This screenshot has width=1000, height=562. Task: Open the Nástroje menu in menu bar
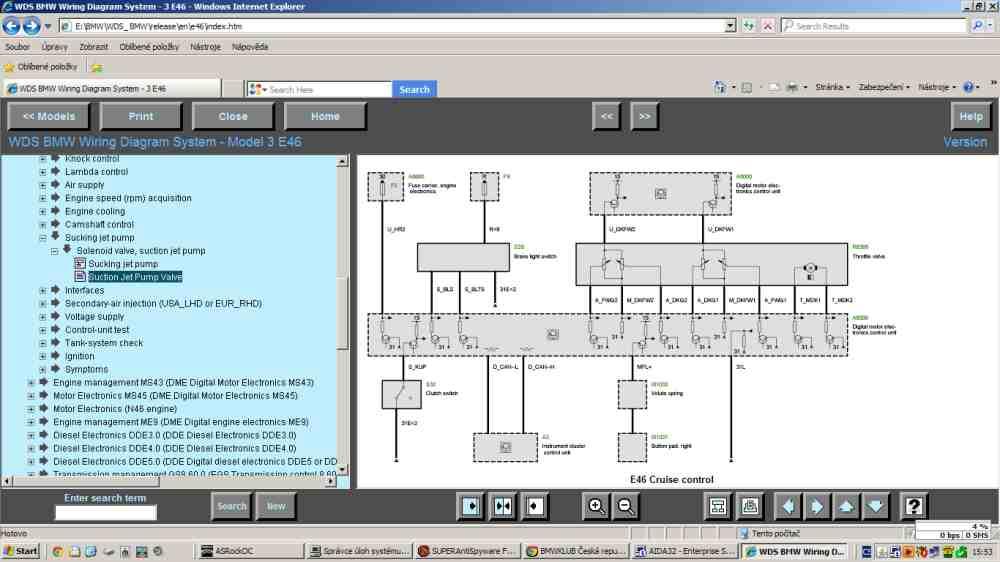205,47
